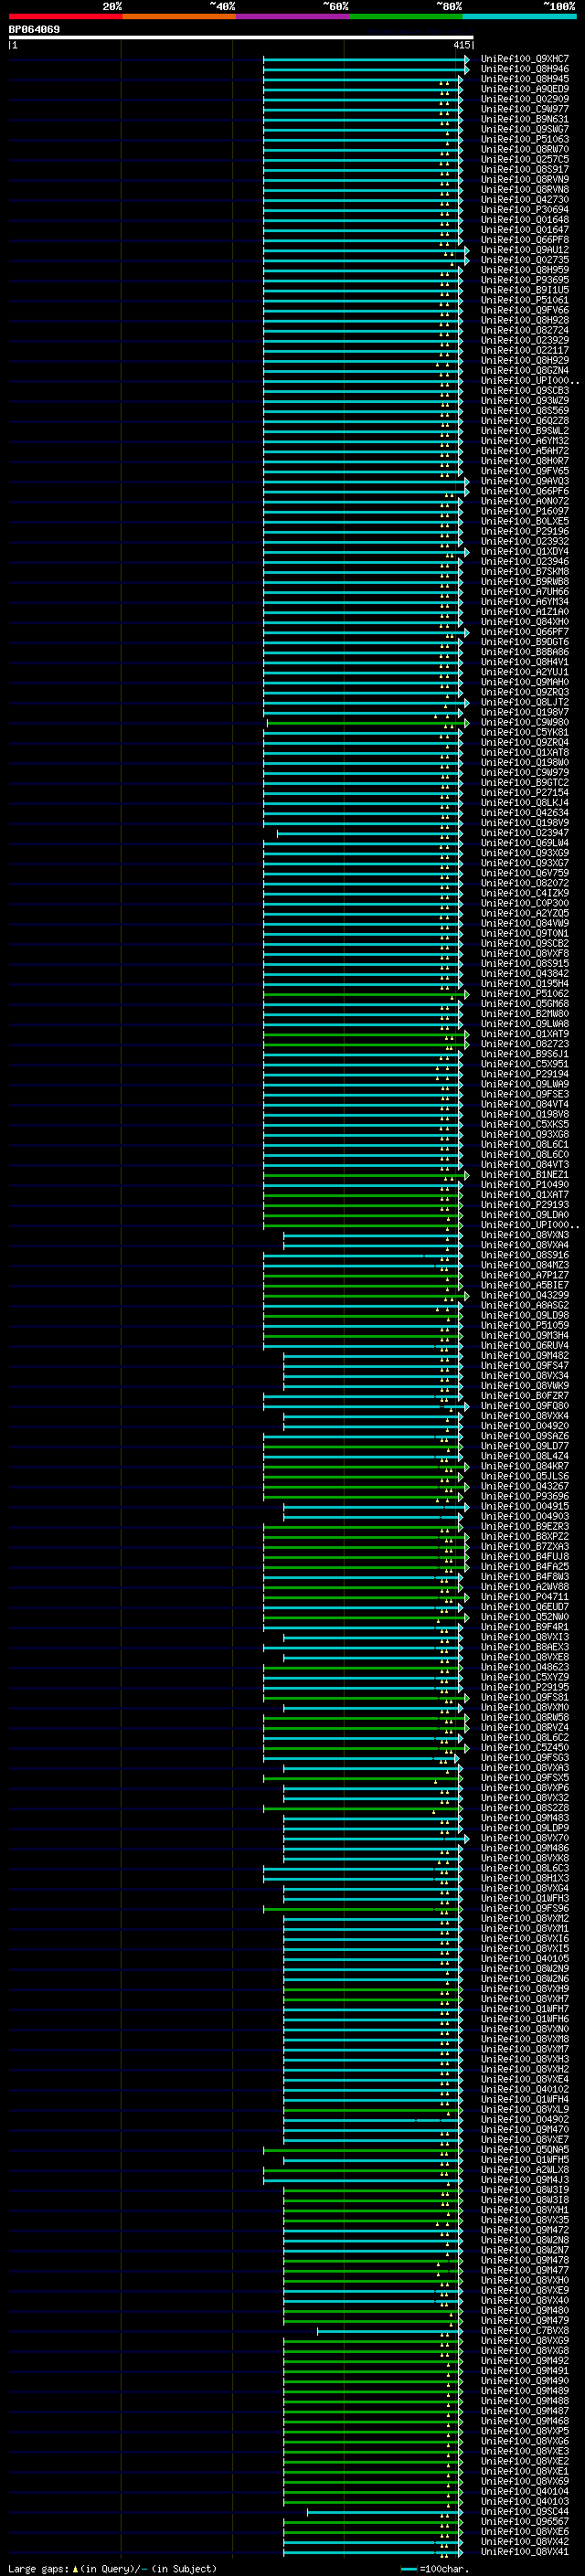Open the UniRef100_Q9SAZ6 entry
Image resolution: width=585 pixels, height=2576 pixels.
525,1436
